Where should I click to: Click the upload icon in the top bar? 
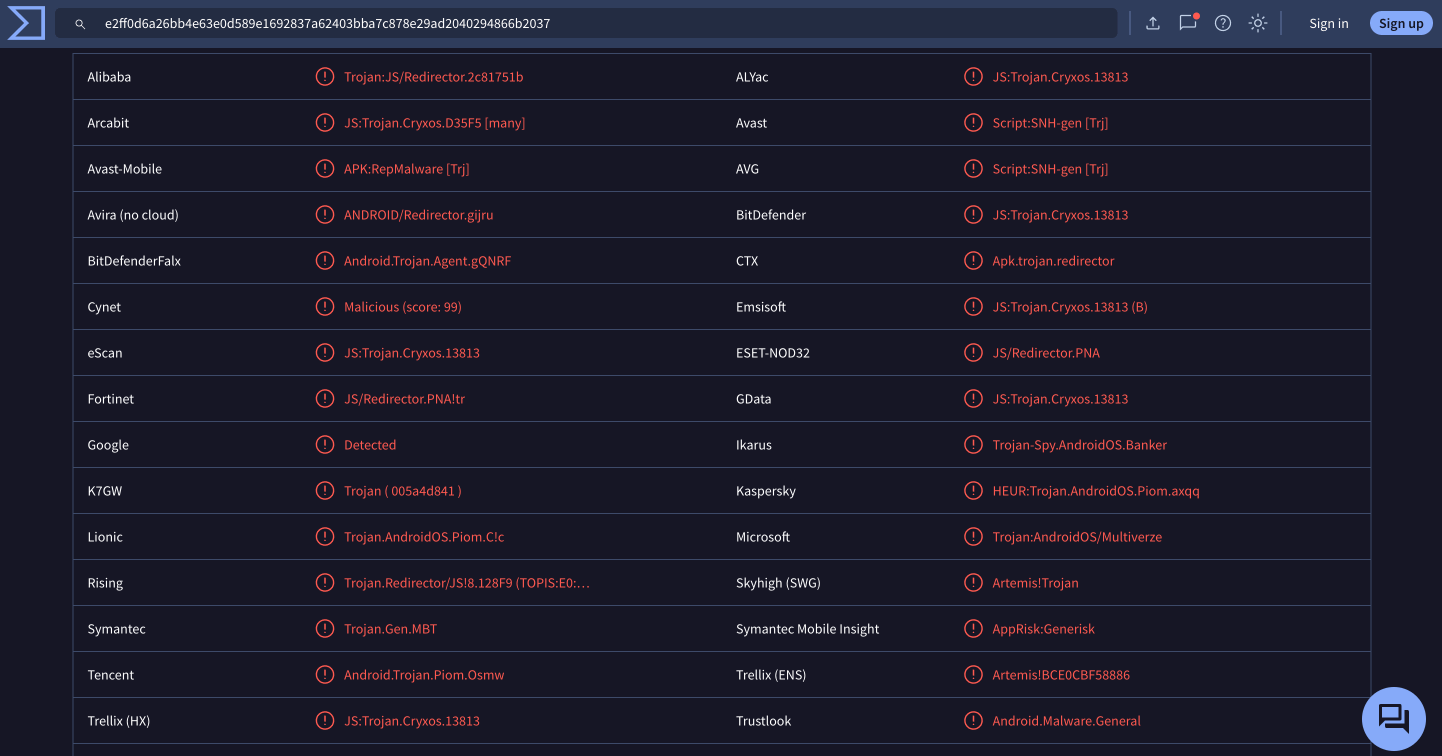[x=1152, y=22]
